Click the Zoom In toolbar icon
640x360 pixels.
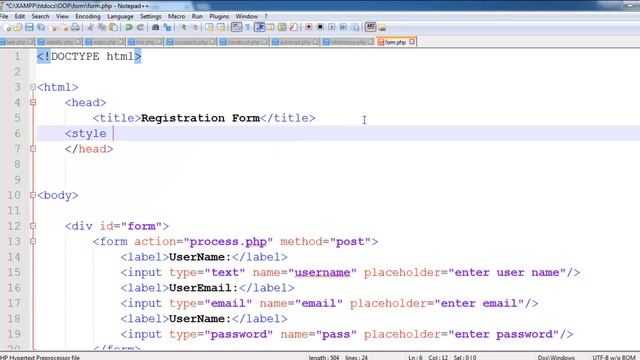(184, 27)
